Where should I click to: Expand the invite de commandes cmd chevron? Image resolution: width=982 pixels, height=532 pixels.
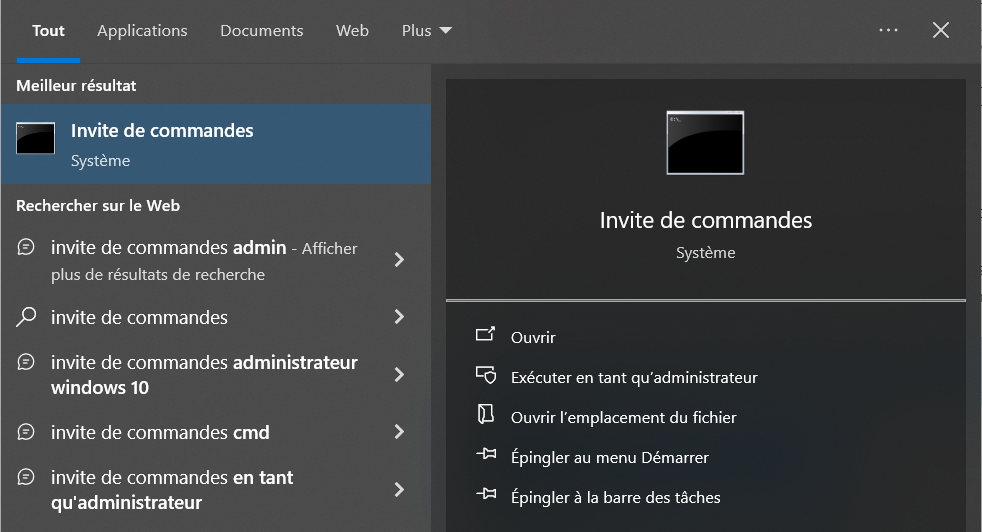click(399, 432)
